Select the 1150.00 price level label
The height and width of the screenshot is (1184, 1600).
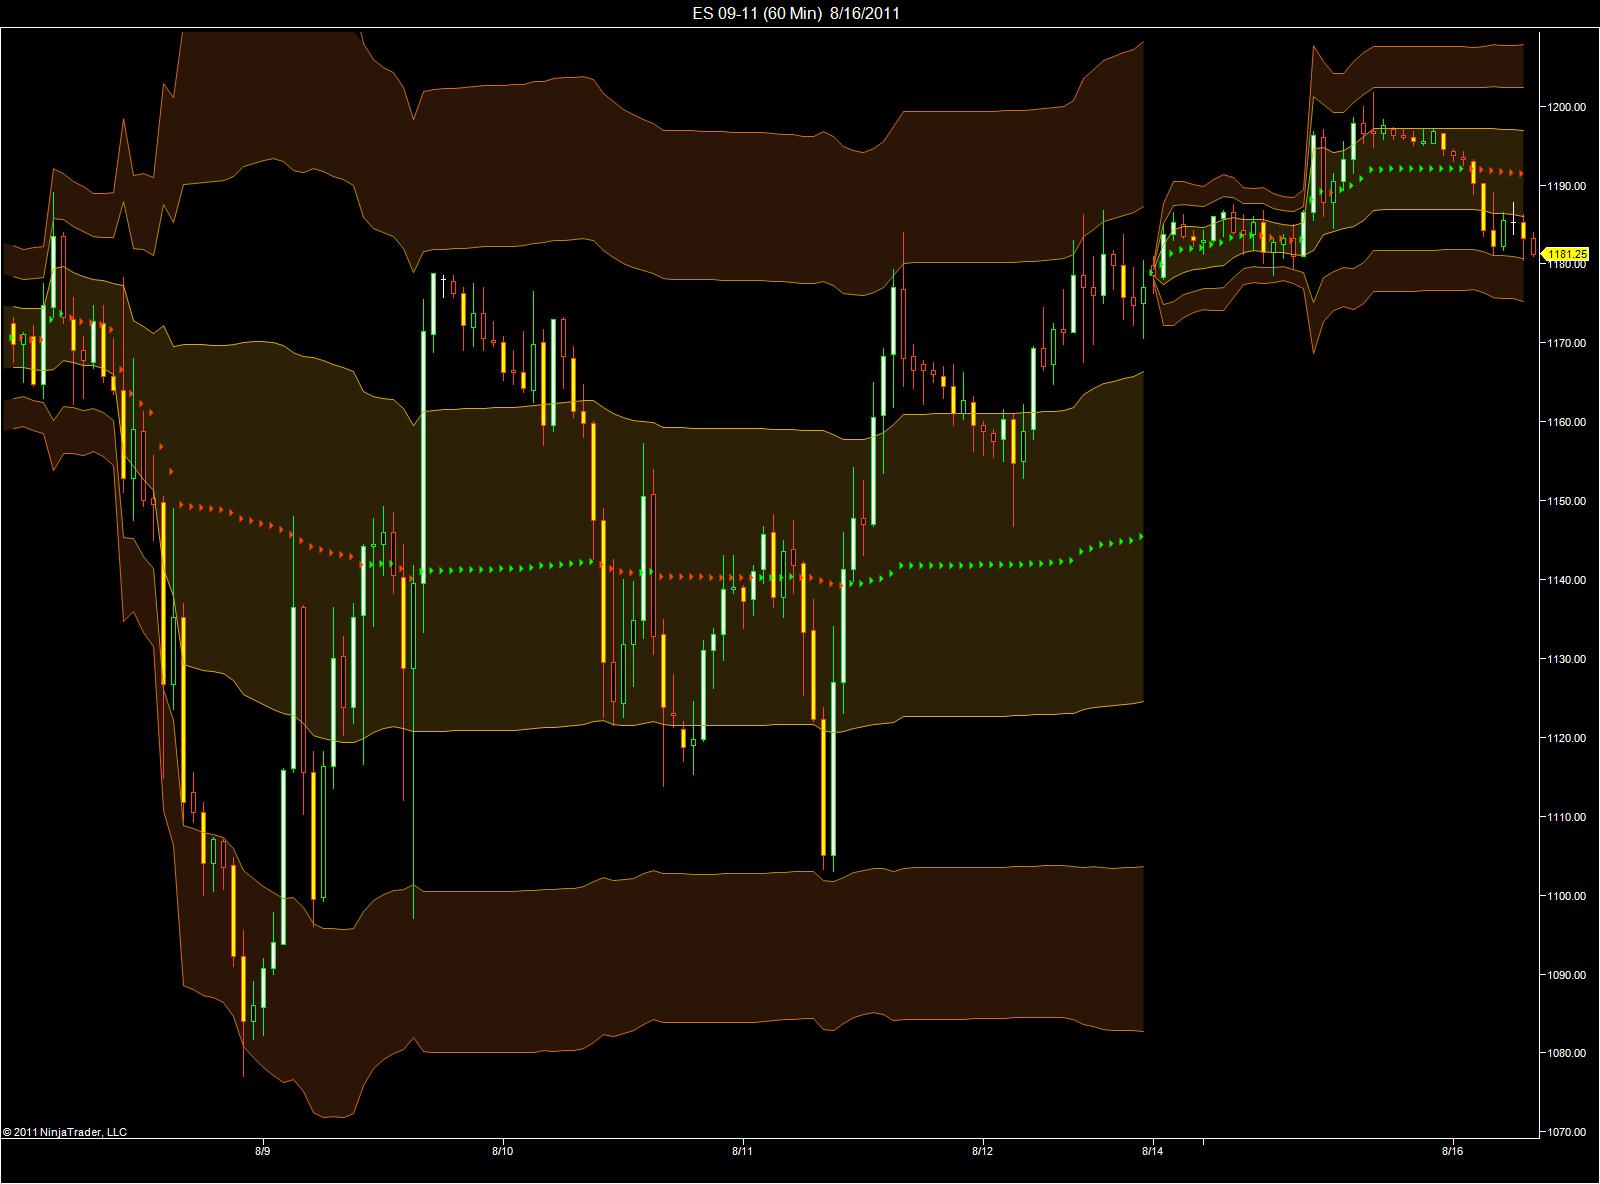[1569, 502]
